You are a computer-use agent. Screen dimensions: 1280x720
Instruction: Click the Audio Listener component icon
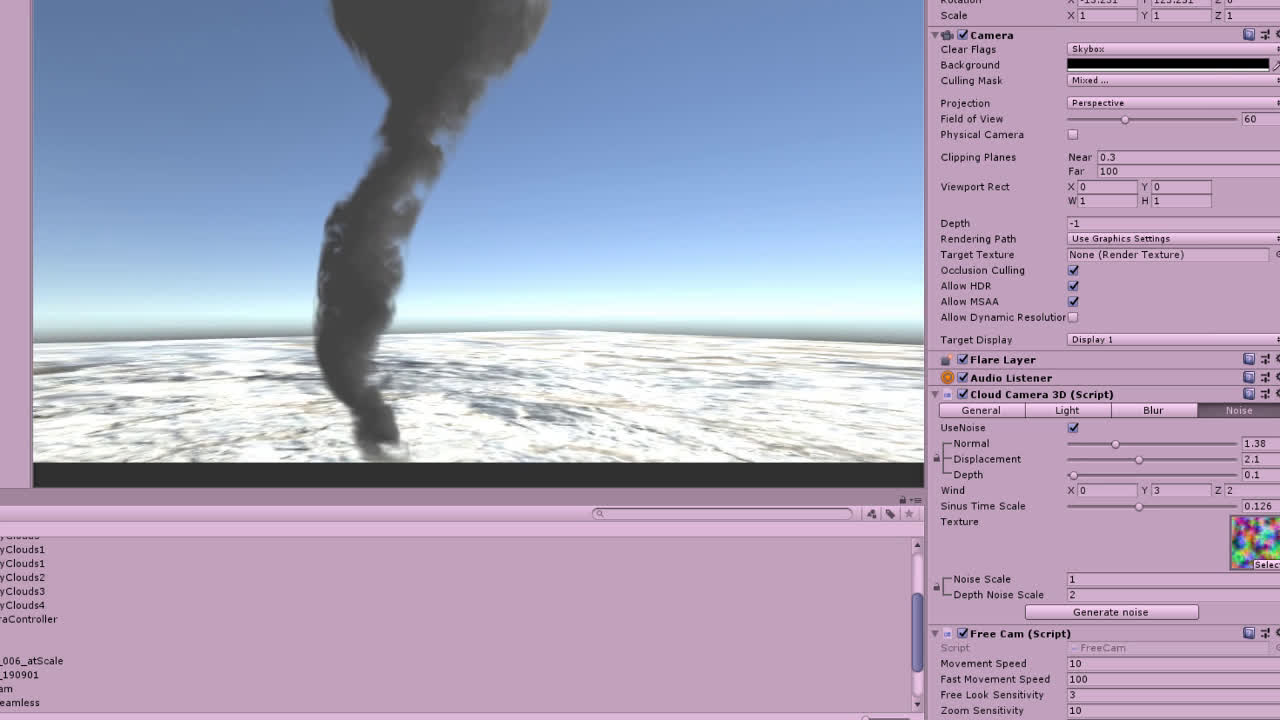tap(947, 378)
